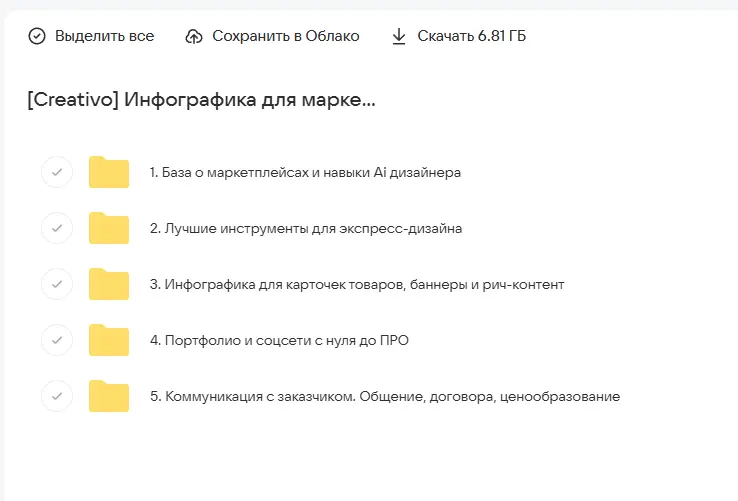The image size is (738, 501).
Task: Click the [Creativo] Инфографика title heading
Action: coord(202,100)
